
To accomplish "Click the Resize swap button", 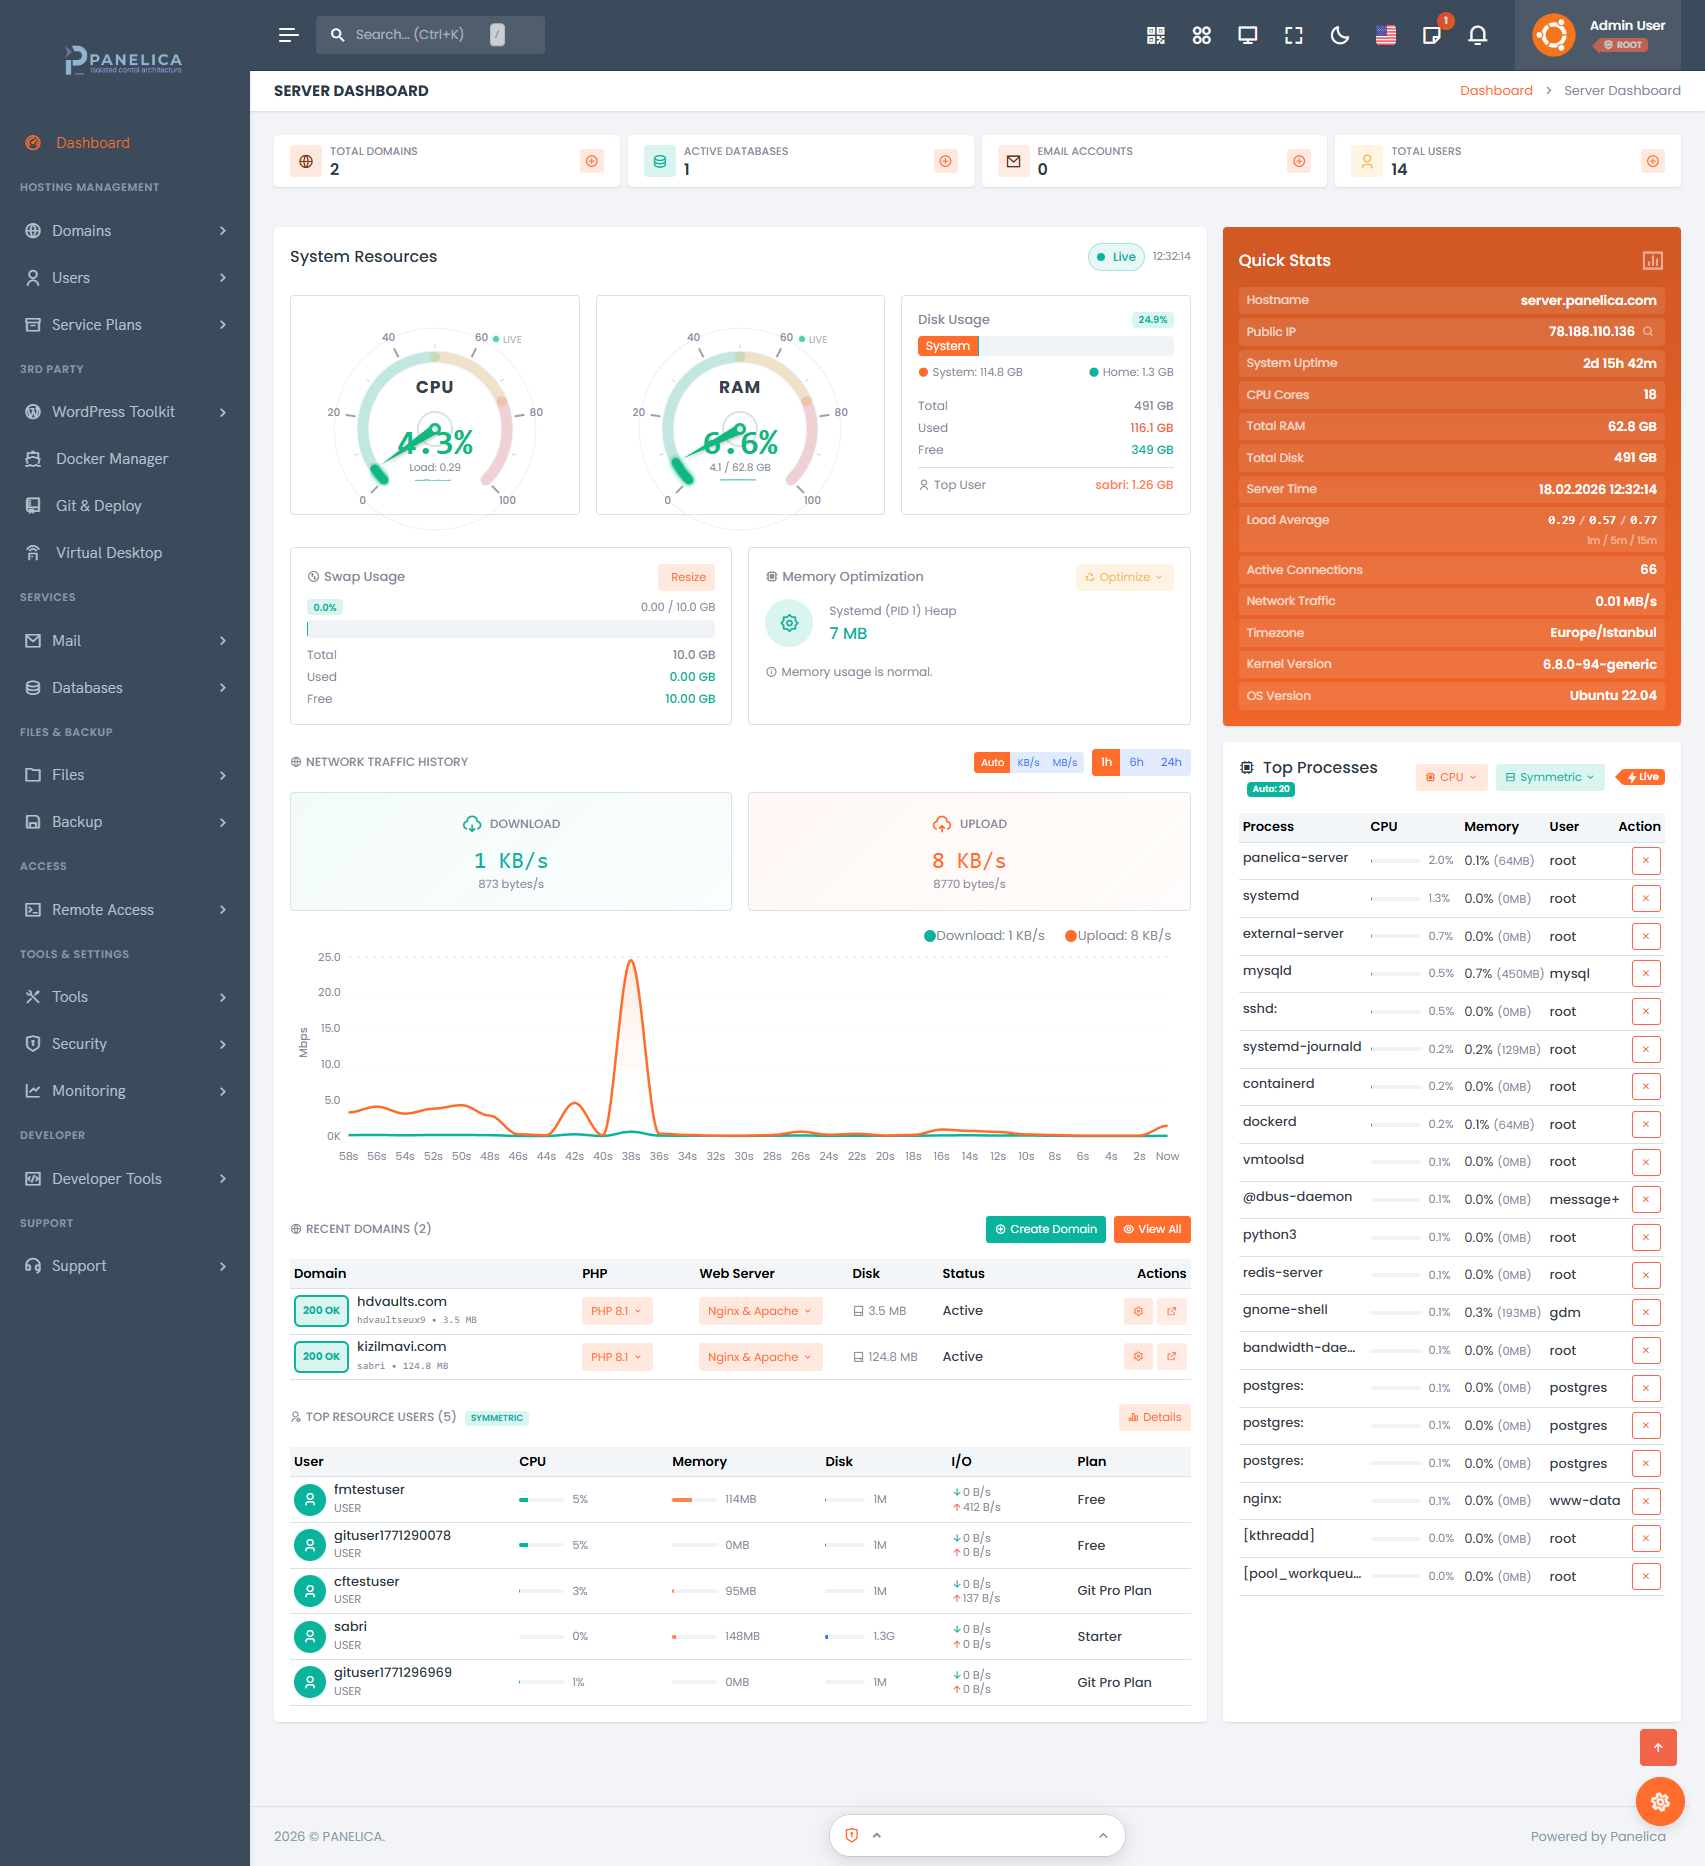I will pos(688,577).
